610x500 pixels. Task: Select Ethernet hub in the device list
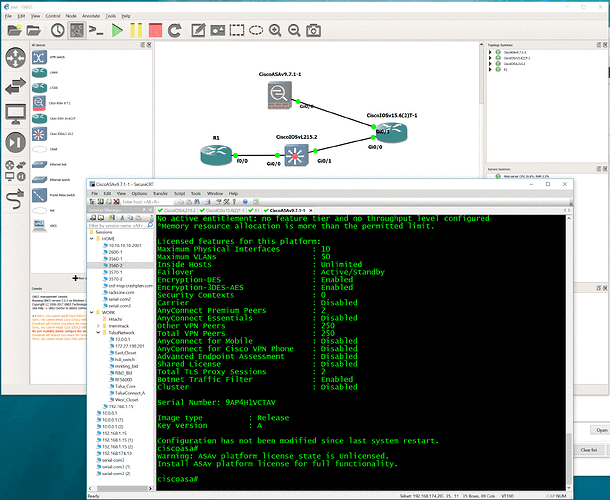(49, 164)
